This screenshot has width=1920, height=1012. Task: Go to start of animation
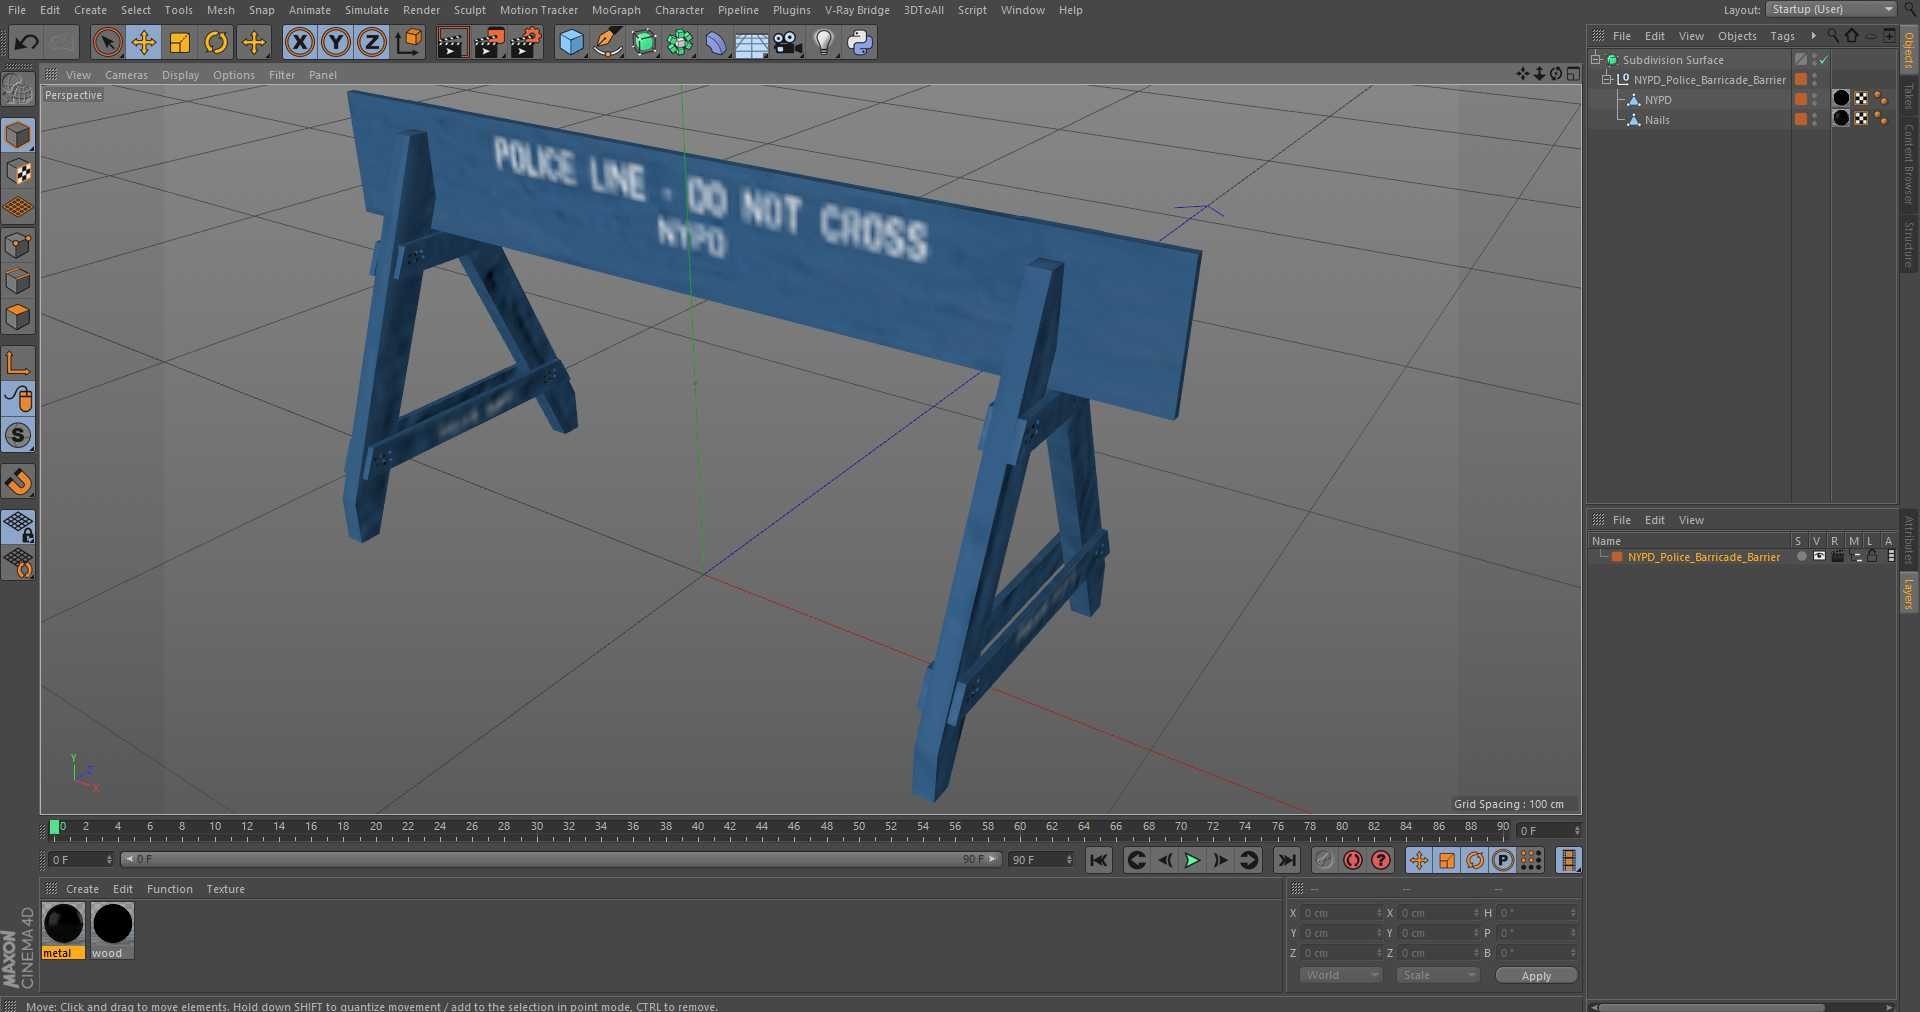[x=1099, y=860]
